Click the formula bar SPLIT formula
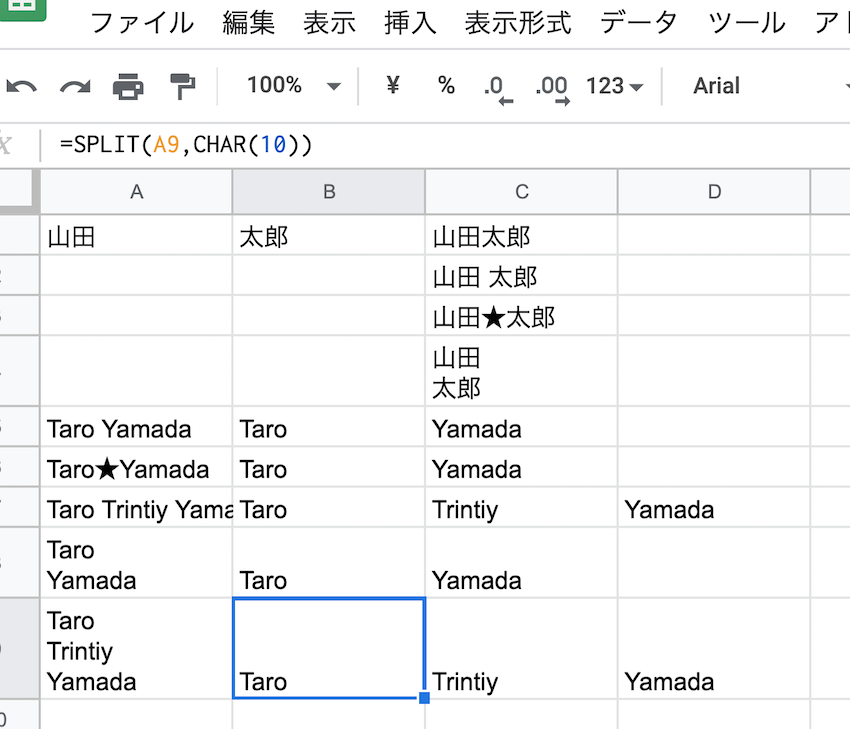 [186, 145]
